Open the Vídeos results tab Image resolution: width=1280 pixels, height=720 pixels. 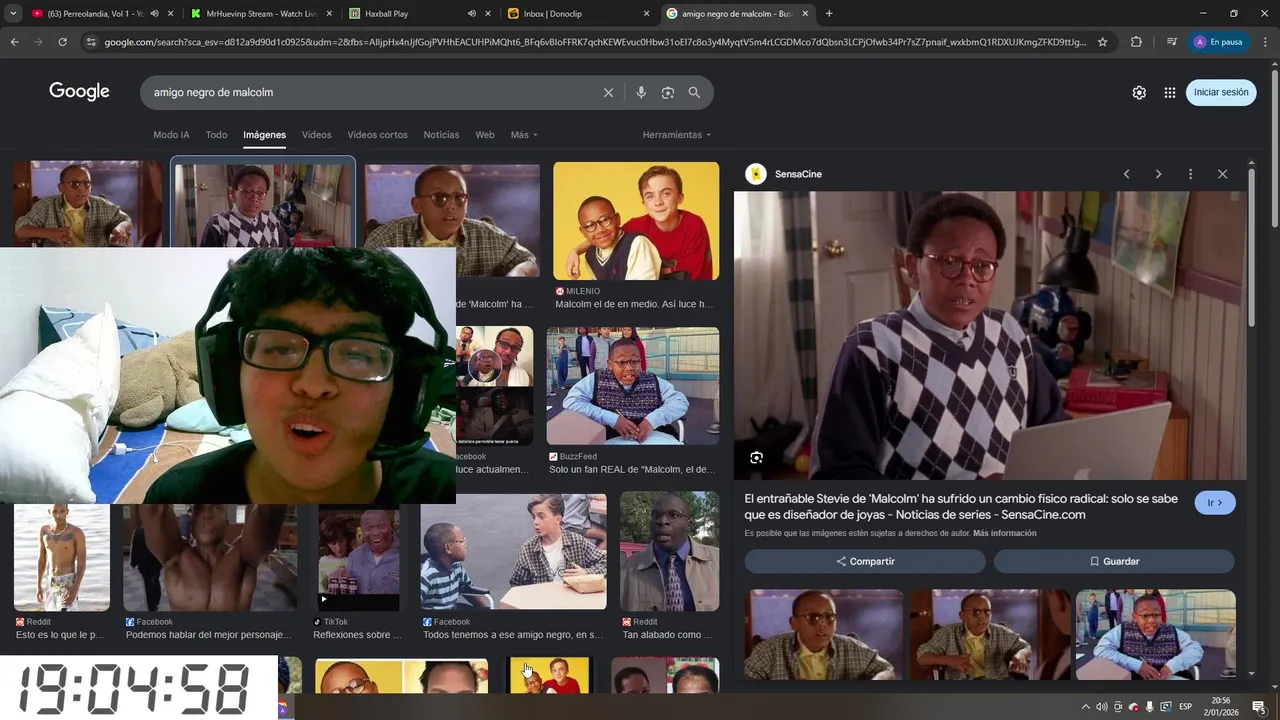(x=316, y=135)
